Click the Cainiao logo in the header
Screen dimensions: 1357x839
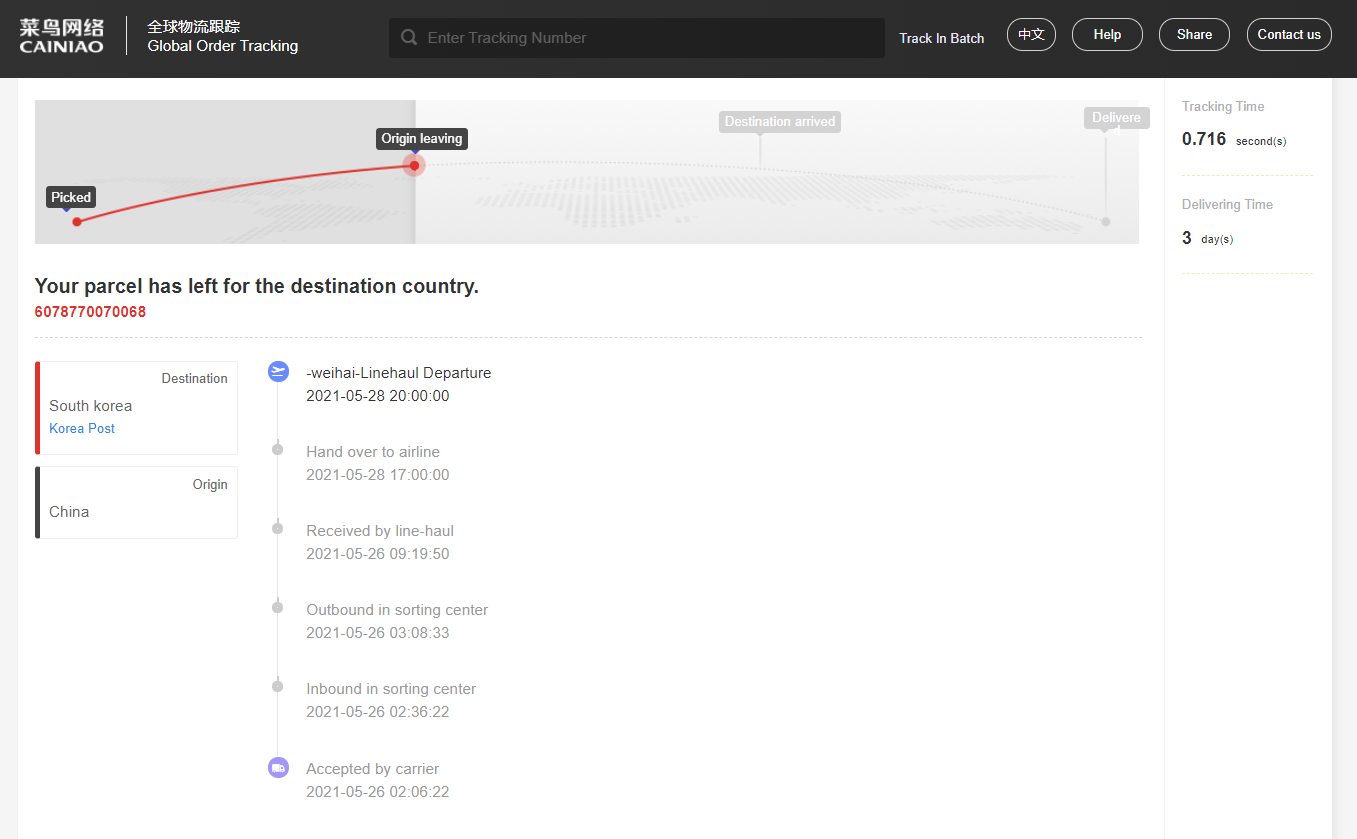coord(61,35)
